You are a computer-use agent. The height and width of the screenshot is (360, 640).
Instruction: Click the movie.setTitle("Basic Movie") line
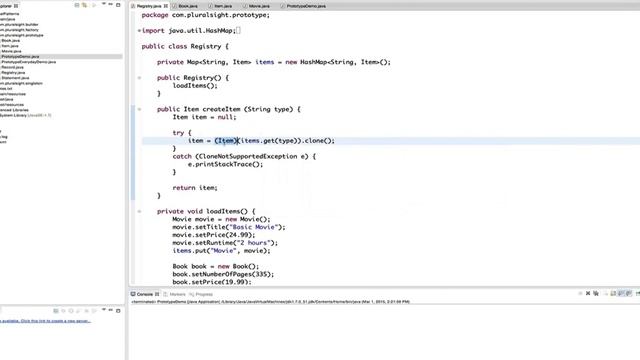229,227
